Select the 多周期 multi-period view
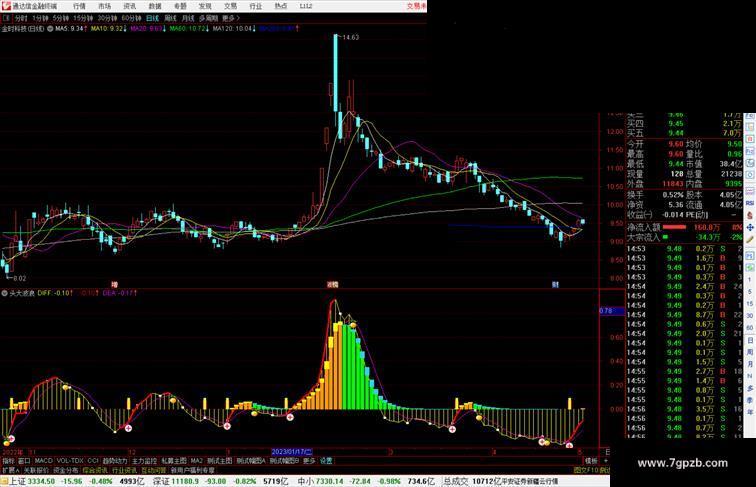 (x=208, y=18)
